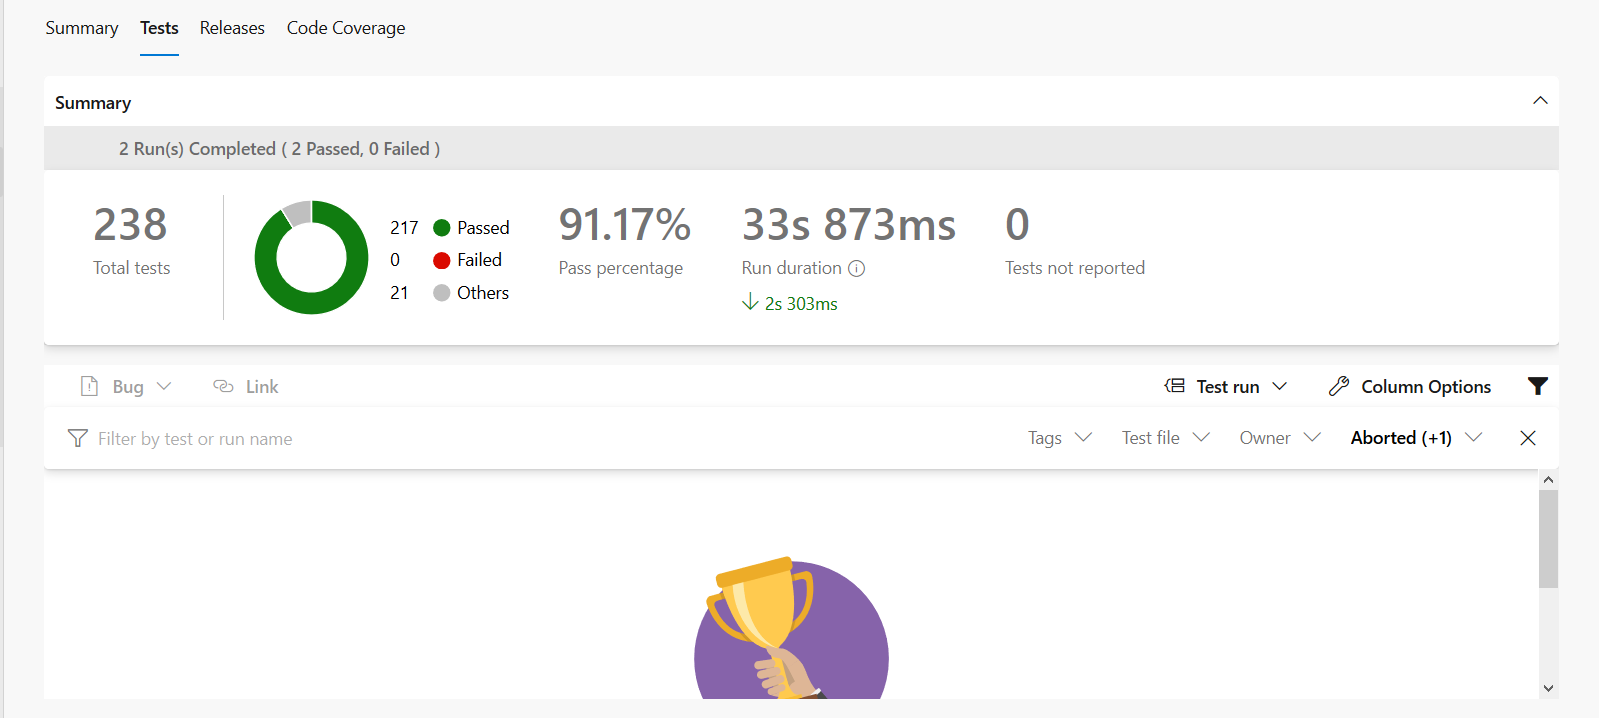Switch to the Summary tab
Viewport: 1599px width, 718px height.
click(x=82, y=28)
